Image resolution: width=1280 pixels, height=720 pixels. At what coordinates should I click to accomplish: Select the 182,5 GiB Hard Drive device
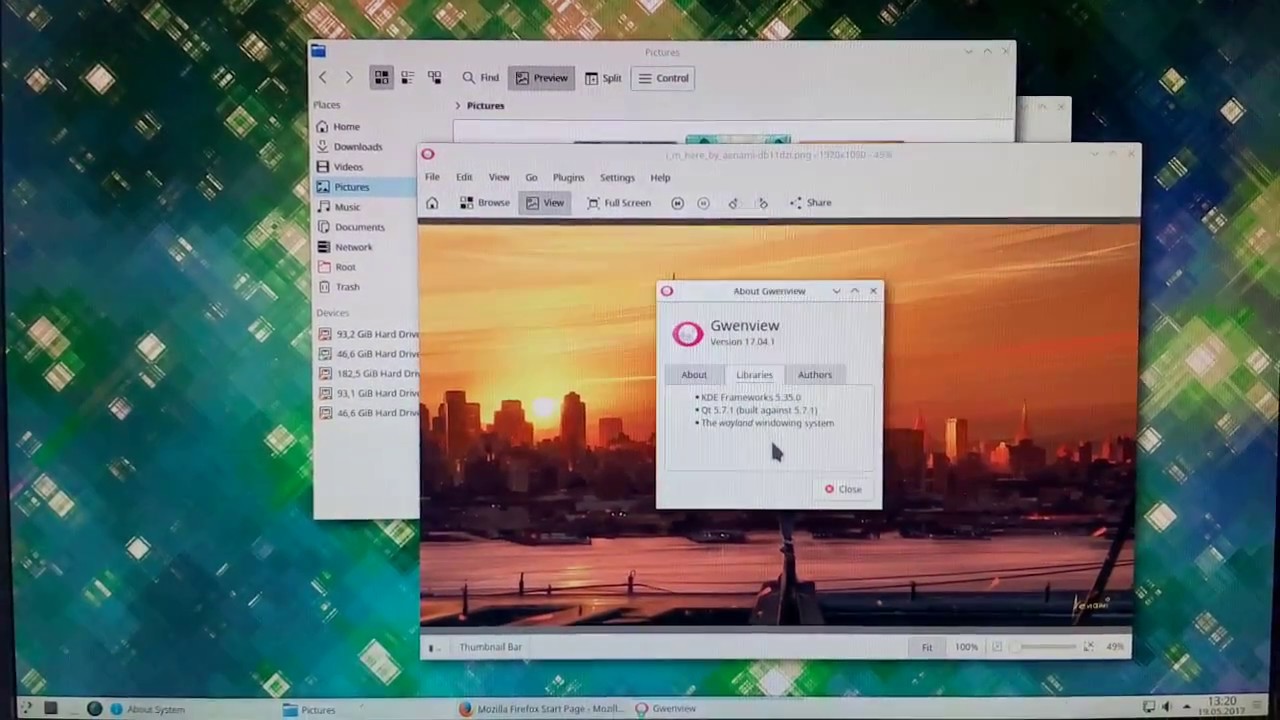(x=367, y=373)
